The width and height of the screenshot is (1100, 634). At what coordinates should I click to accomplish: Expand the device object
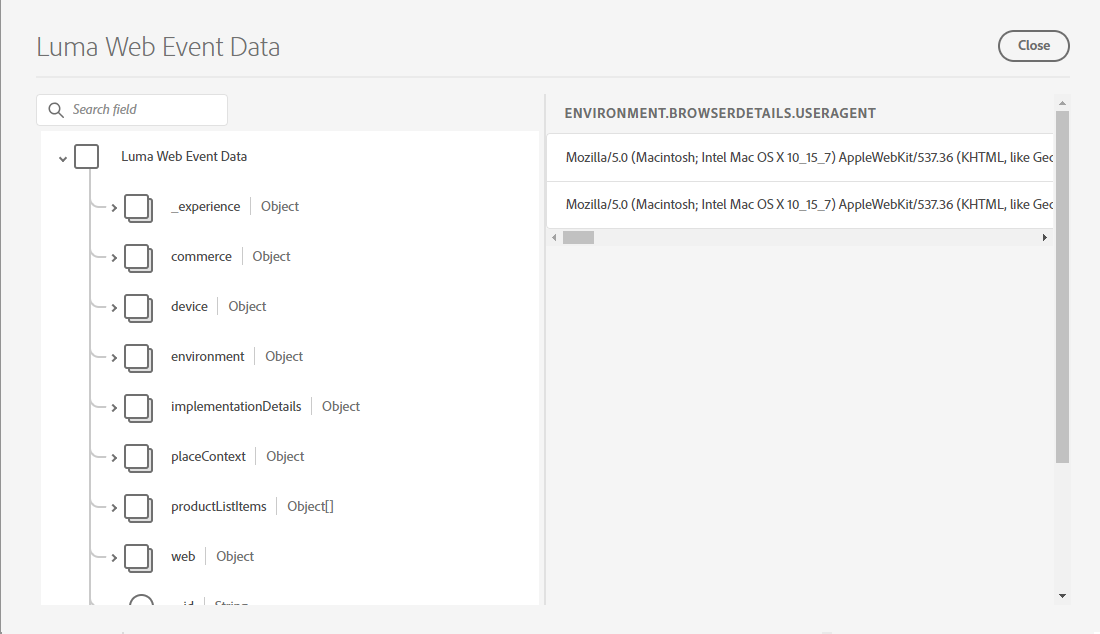click(114, 307)
